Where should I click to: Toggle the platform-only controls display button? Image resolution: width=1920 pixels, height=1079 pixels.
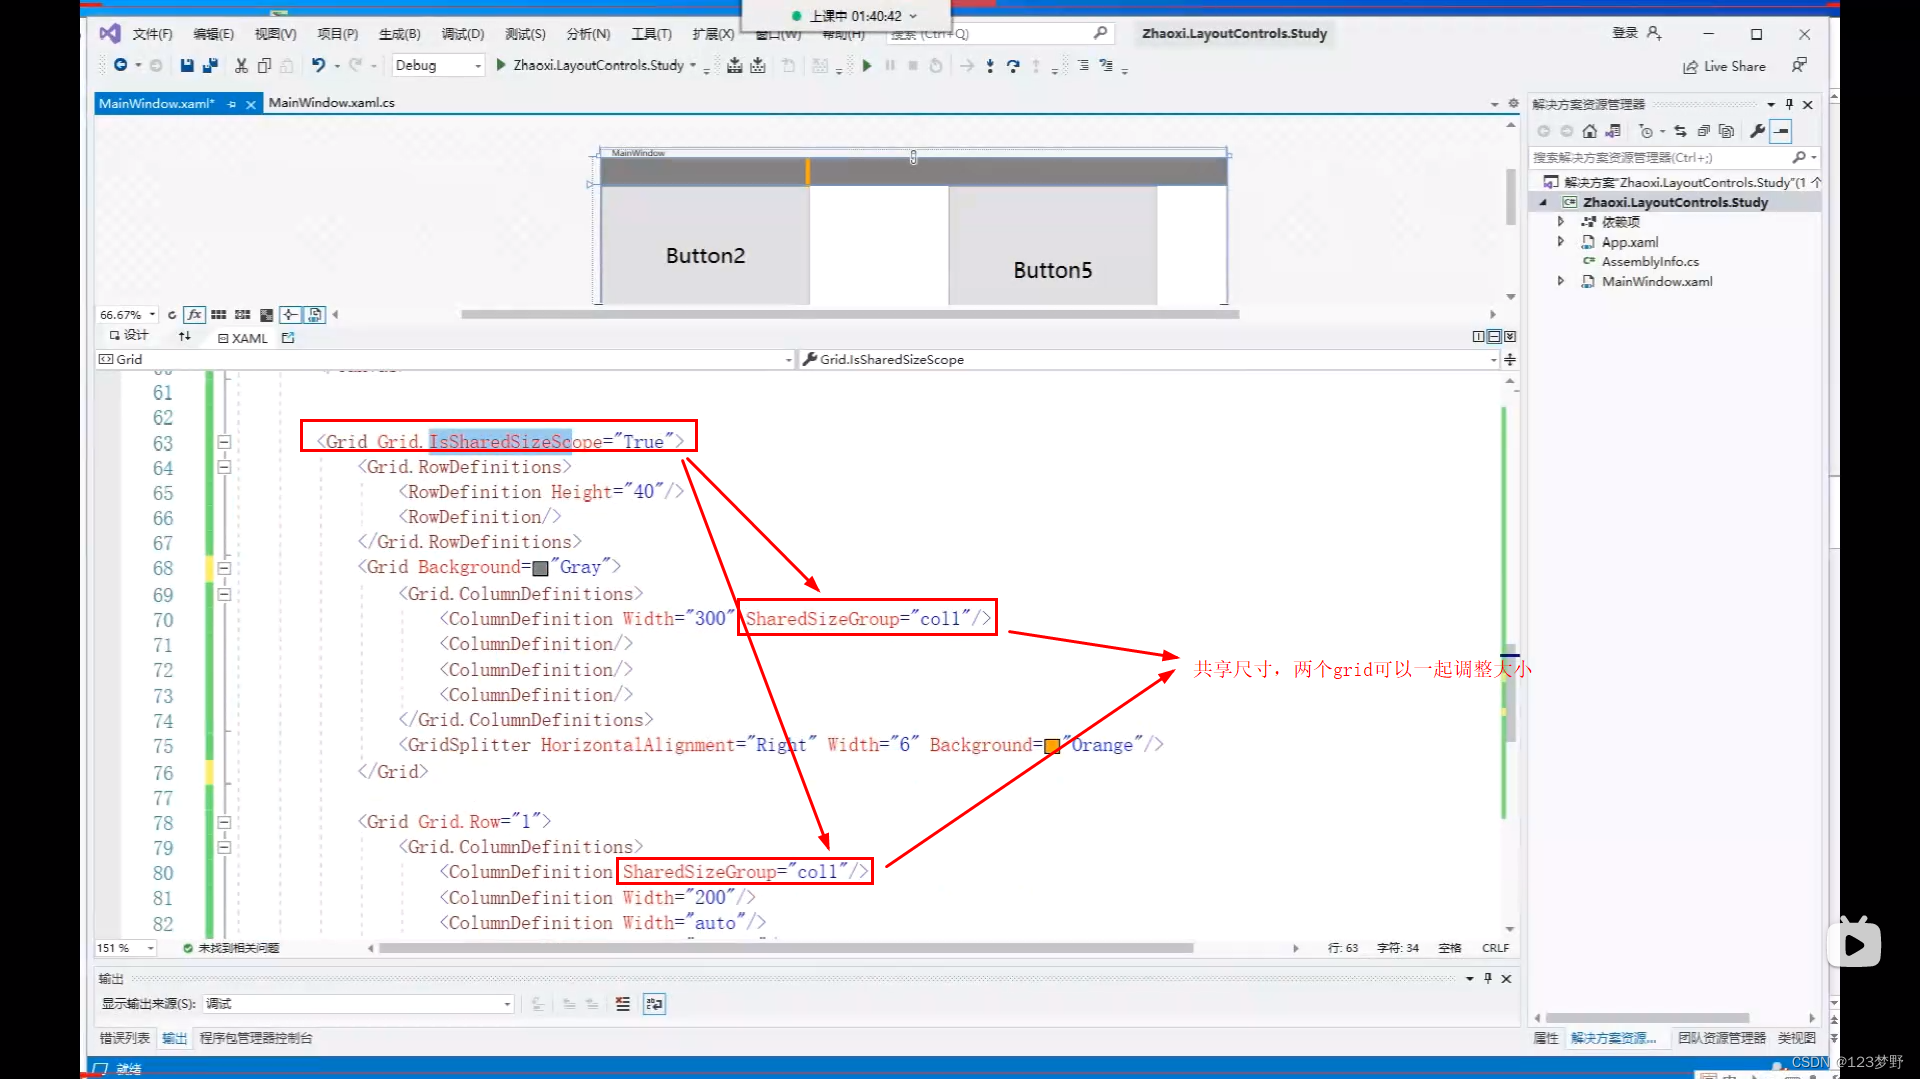[314, 315]
